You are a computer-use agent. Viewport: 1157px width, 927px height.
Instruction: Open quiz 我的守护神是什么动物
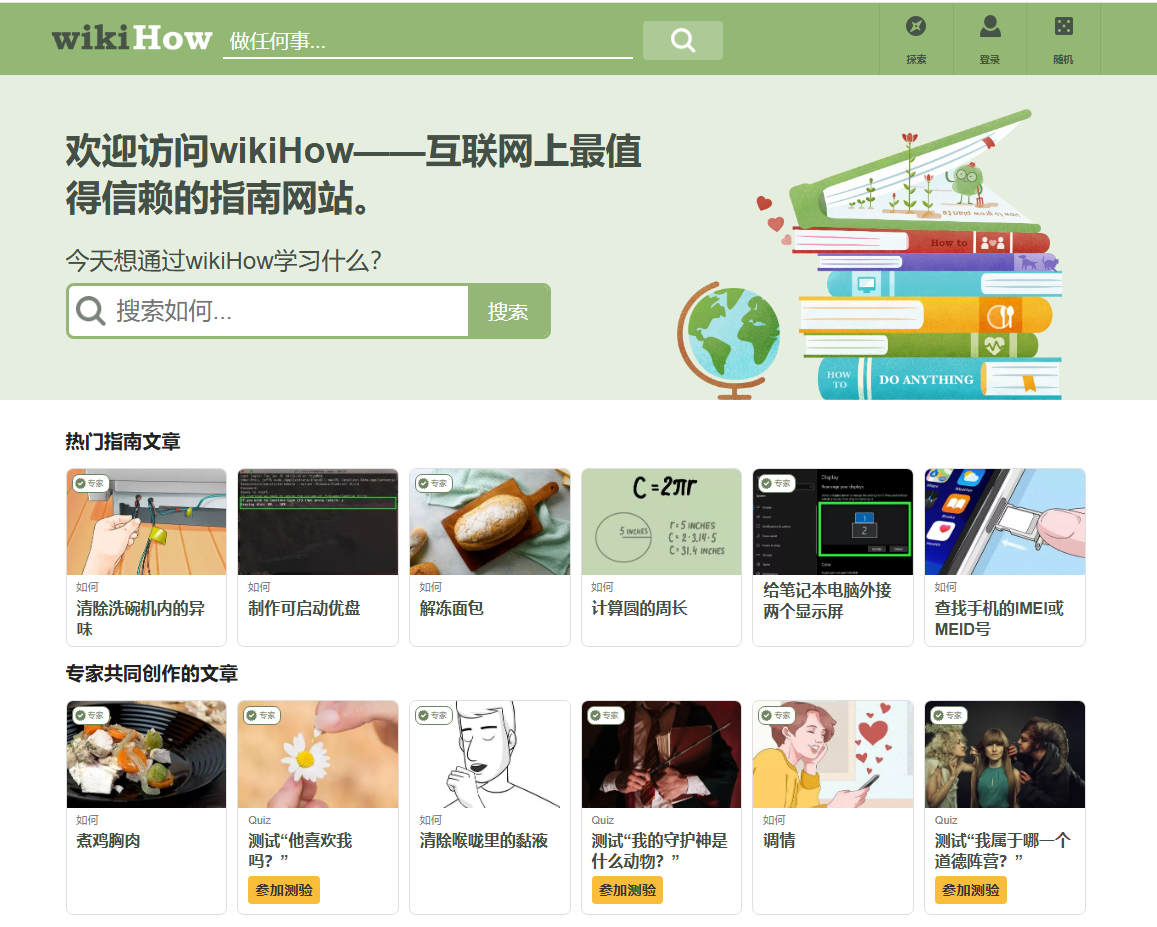point(660,851)
